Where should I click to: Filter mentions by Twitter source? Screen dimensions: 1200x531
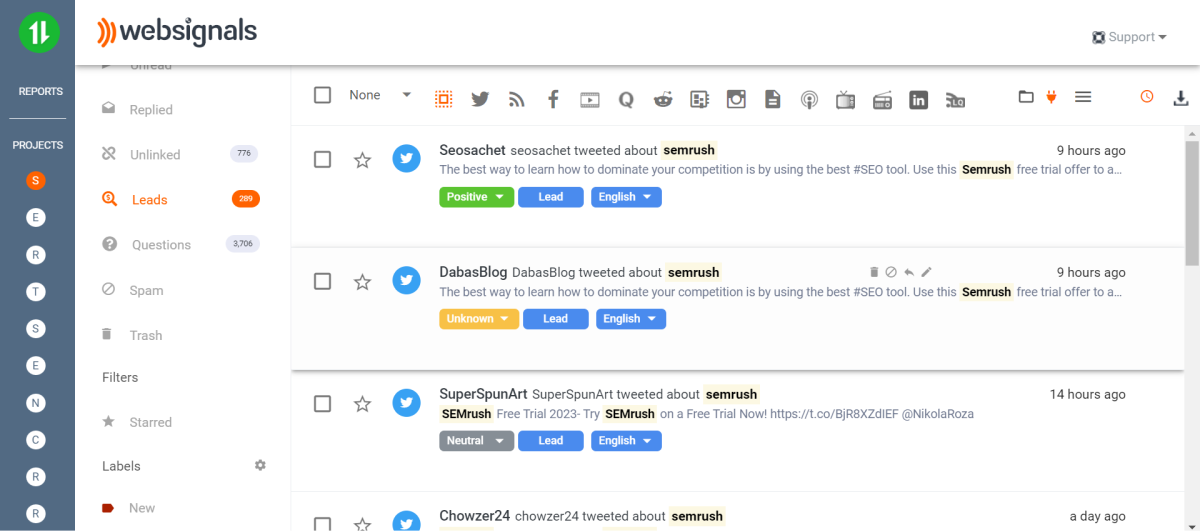[x=480, y=99]
